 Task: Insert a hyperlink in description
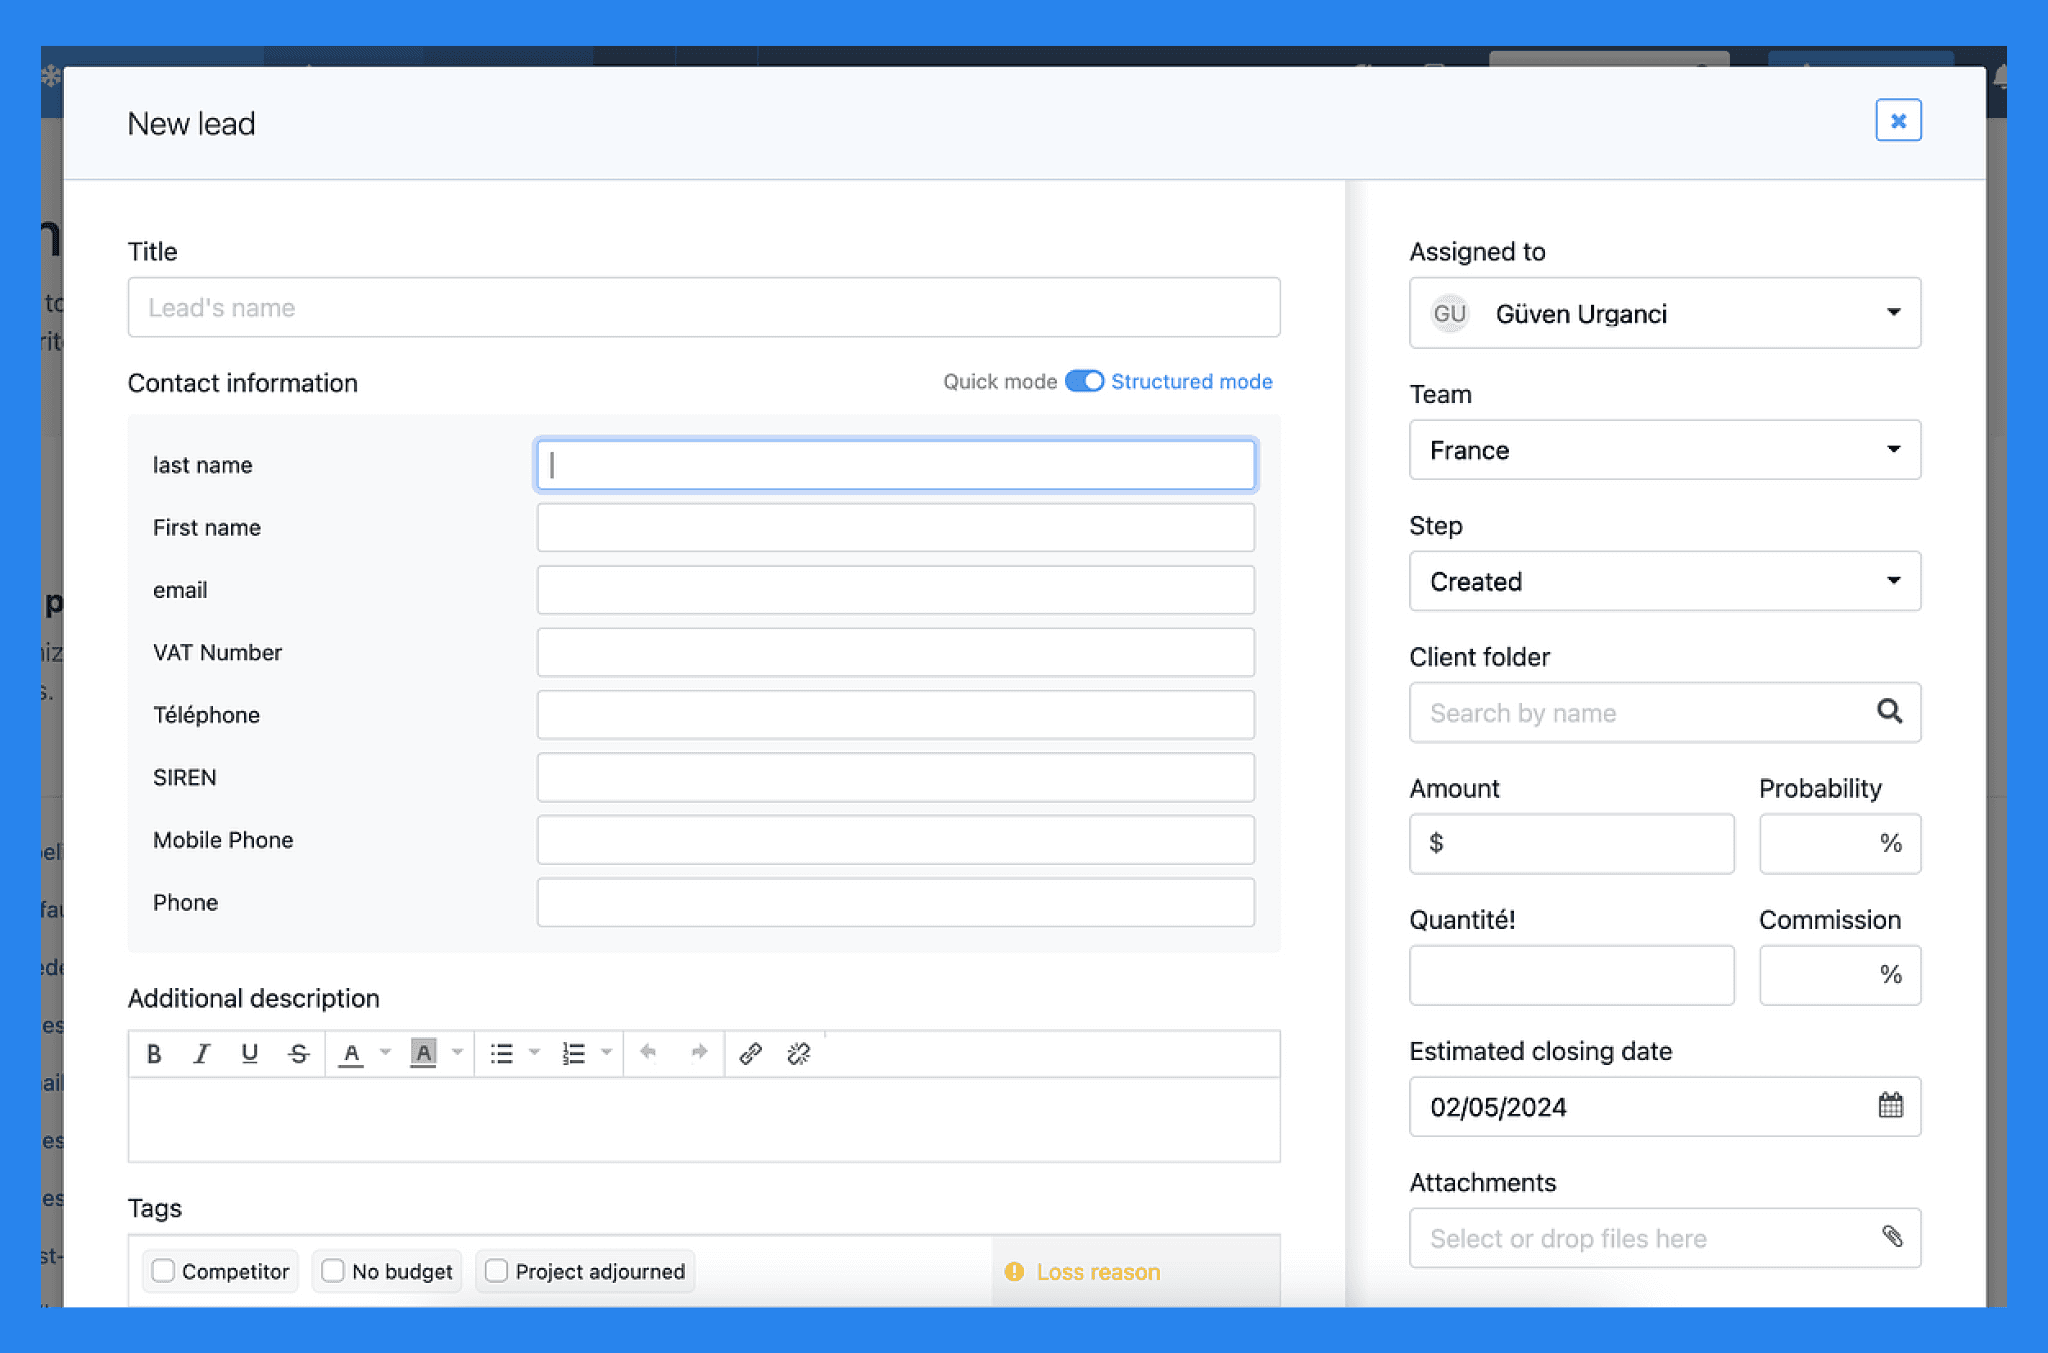(x=750, y=1053)
